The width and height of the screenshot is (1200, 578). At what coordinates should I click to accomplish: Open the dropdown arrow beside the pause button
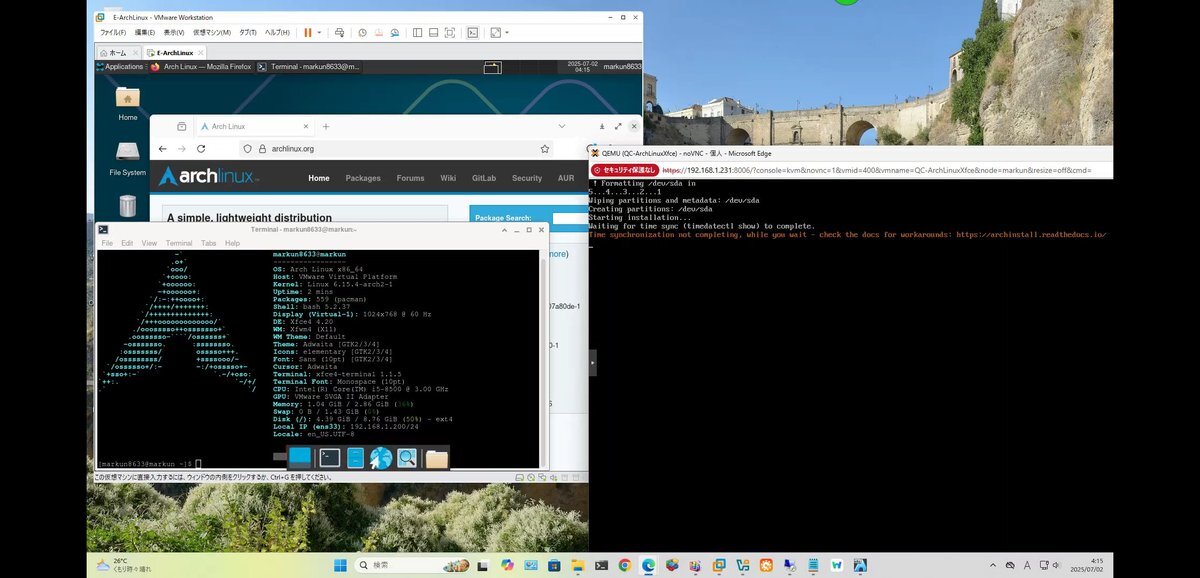tap(319, 32)
